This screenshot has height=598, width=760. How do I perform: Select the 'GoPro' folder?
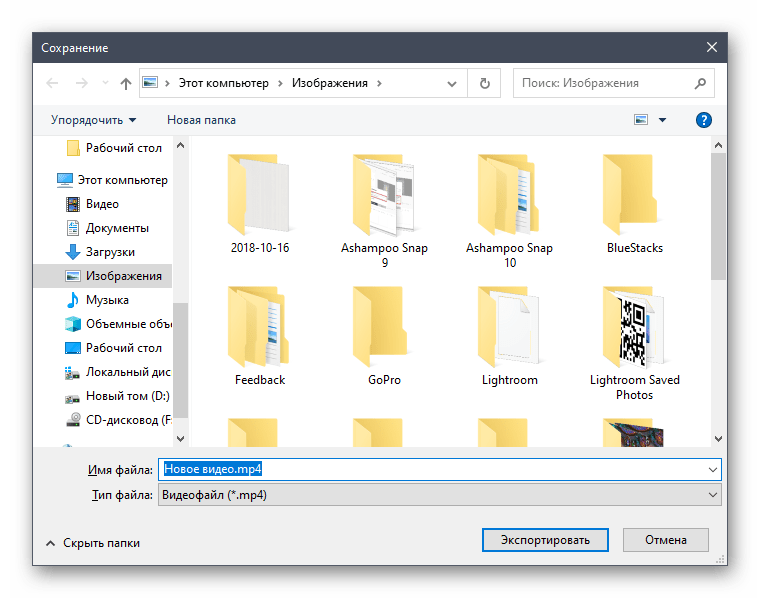click(x=384, y=336)
